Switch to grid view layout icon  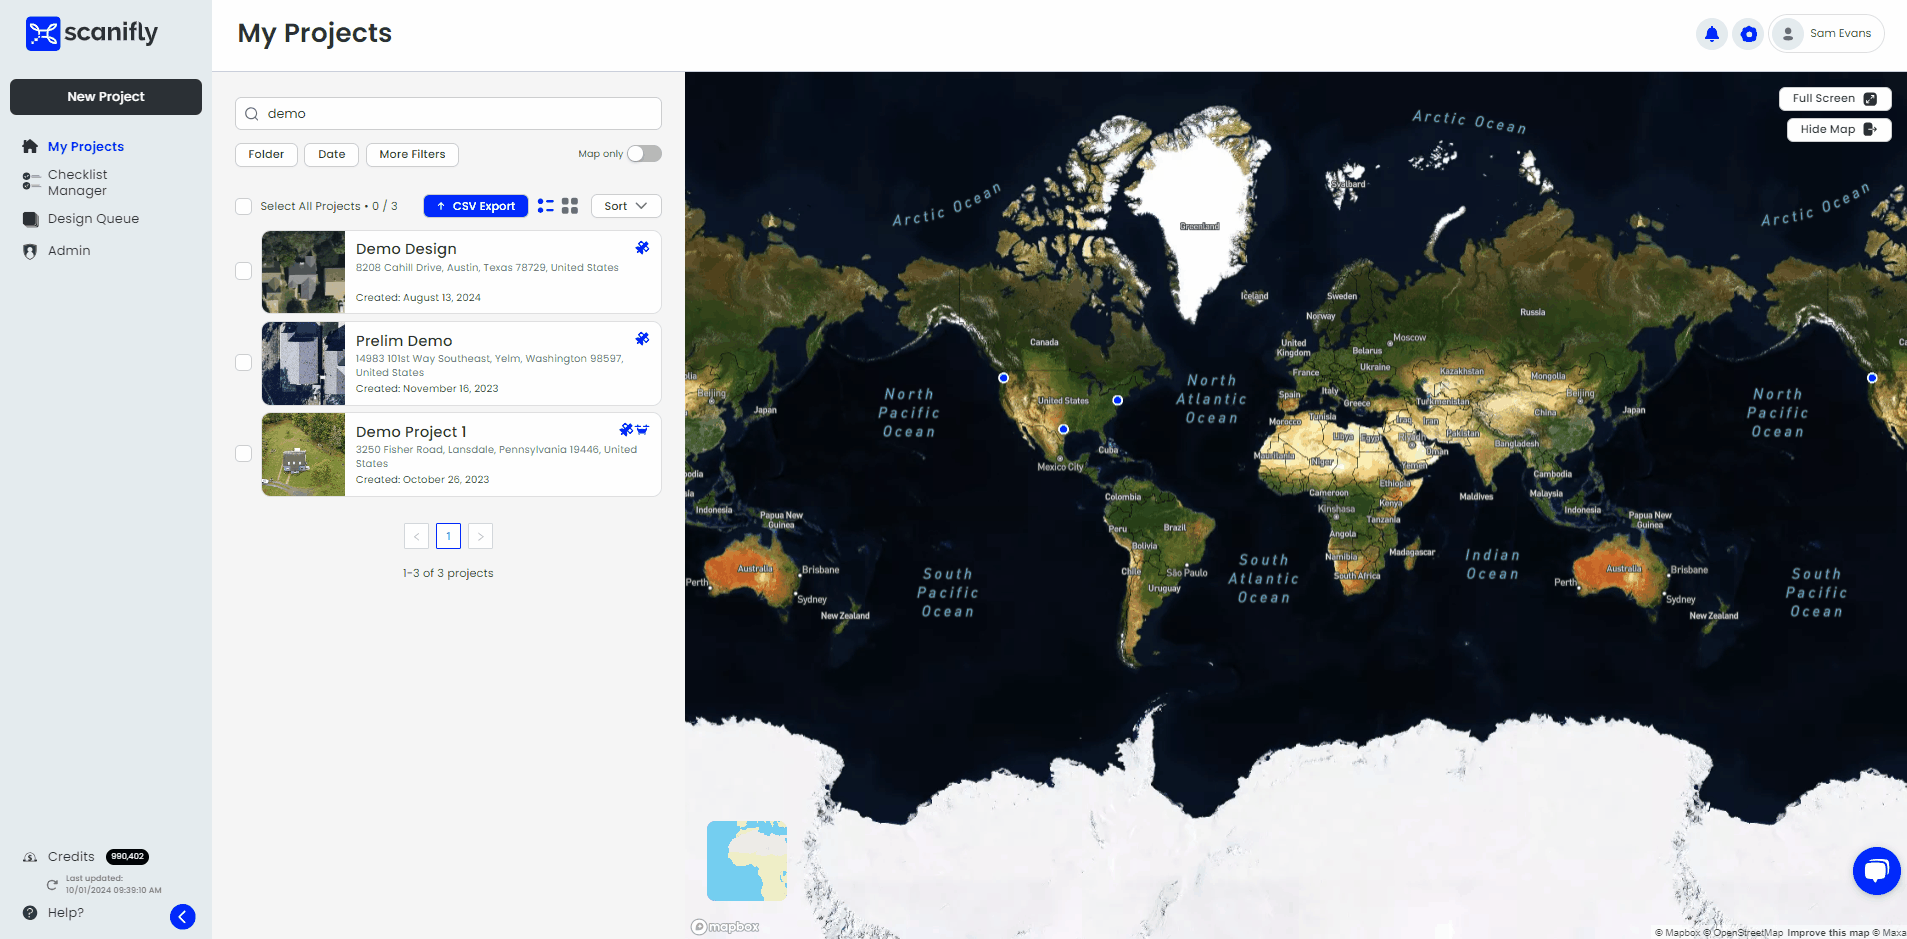click(570, 206)
